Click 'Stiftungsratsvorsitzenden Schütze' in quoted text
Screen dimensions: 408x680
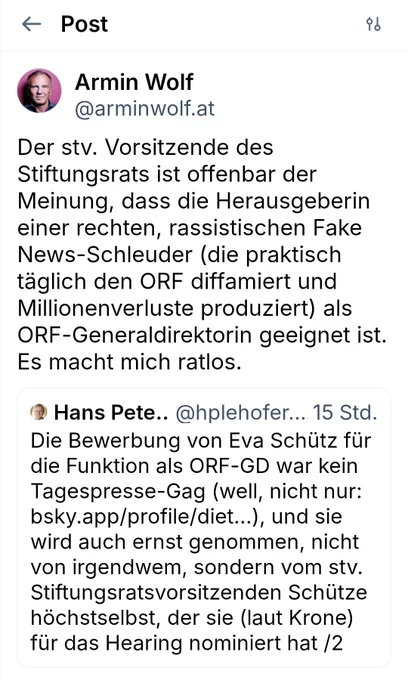[x=199, y=593]
